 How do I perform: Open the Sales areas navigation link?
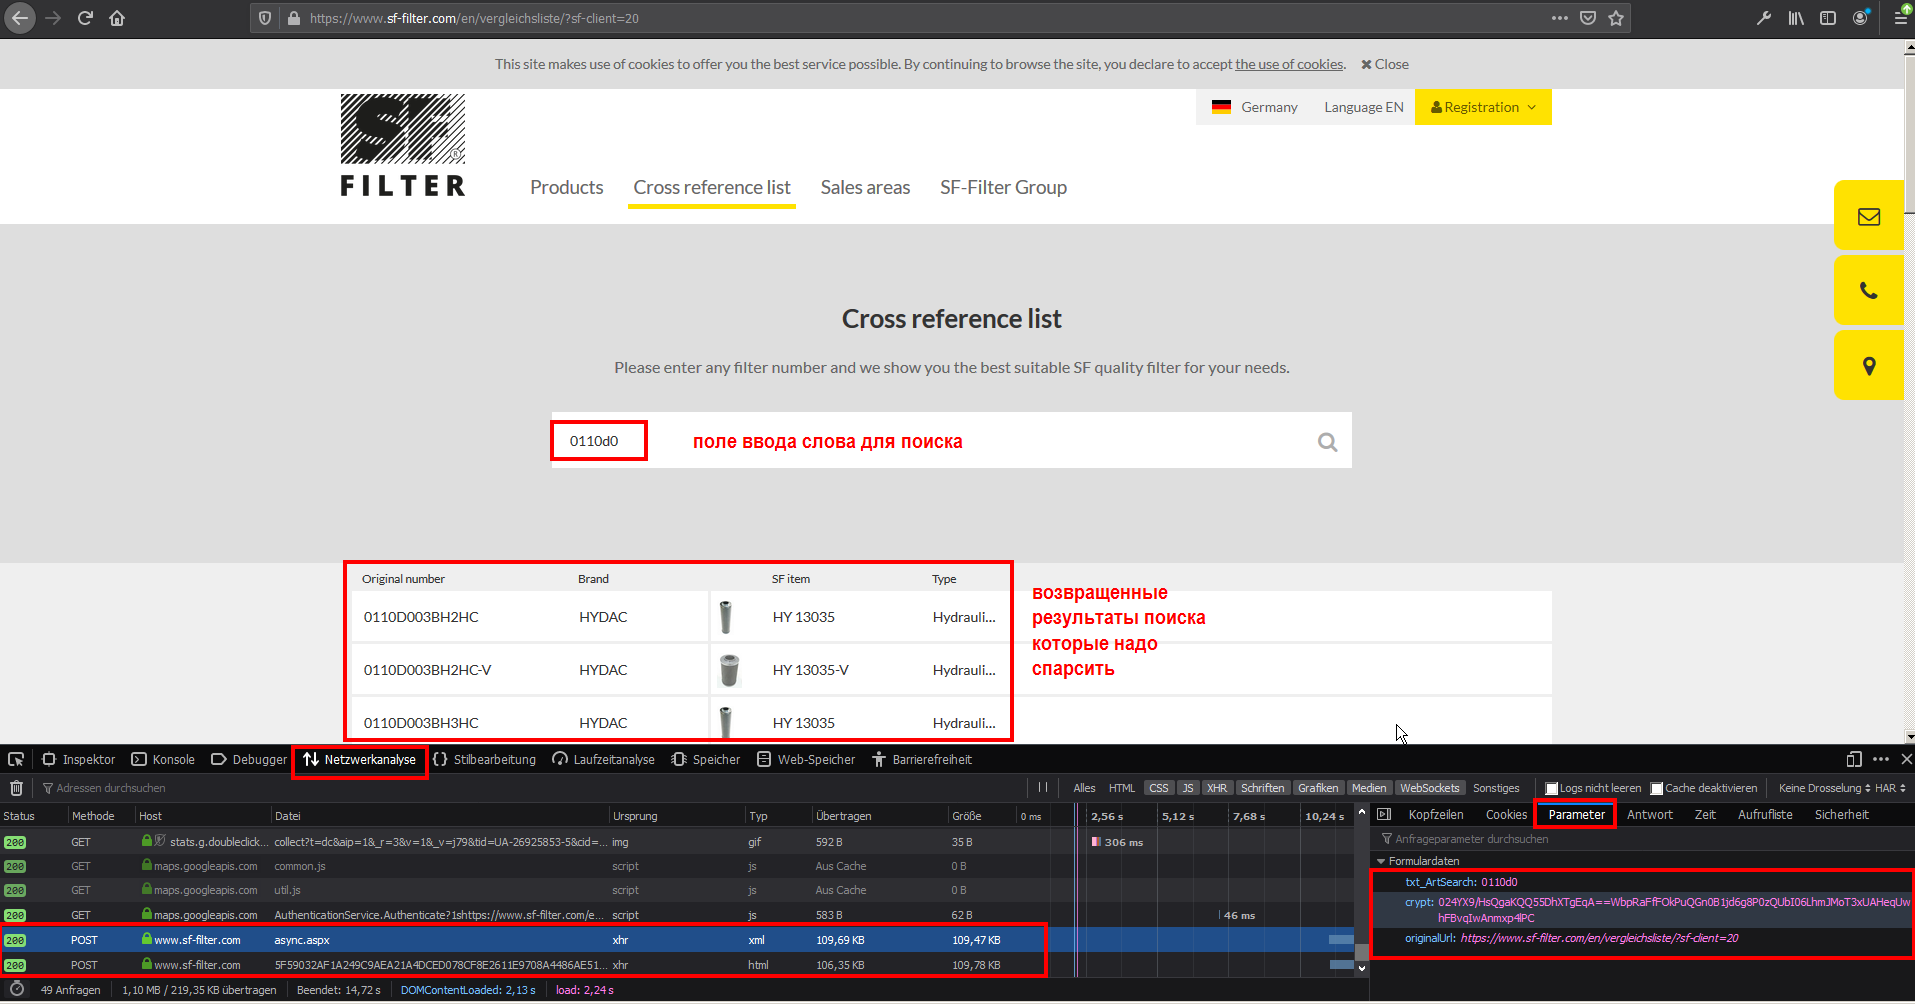click(865, 187)
